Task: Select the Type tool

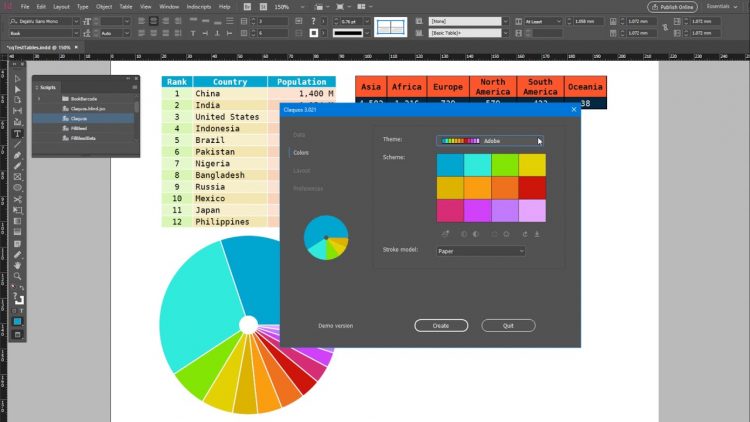Action: pos(18,133)
